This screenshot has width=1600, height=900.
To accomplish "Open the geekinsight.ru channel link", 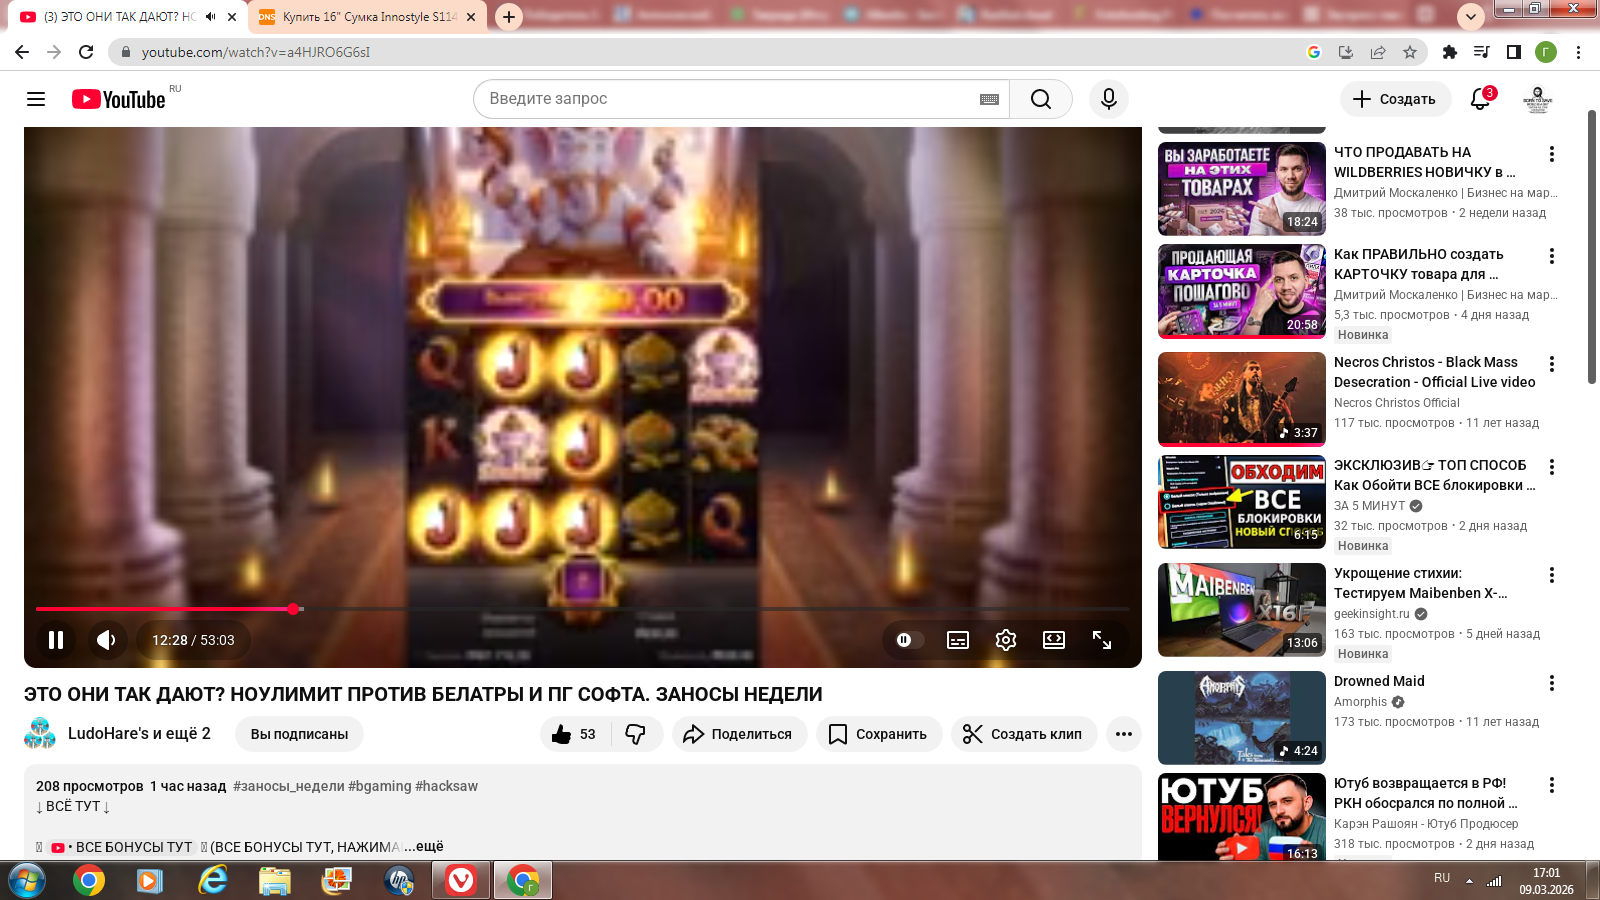I will pyautogui.click(x=1371, y=614).
